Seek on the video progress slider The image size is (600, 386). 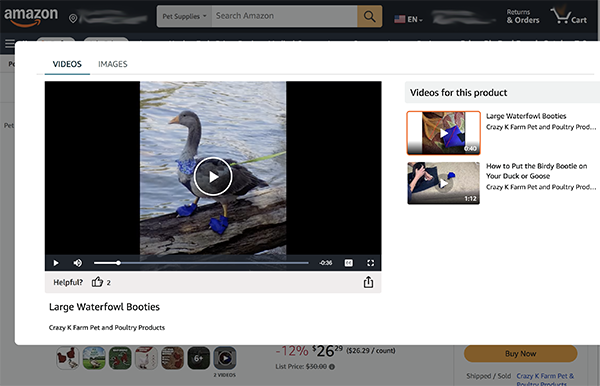coord(201,263)
